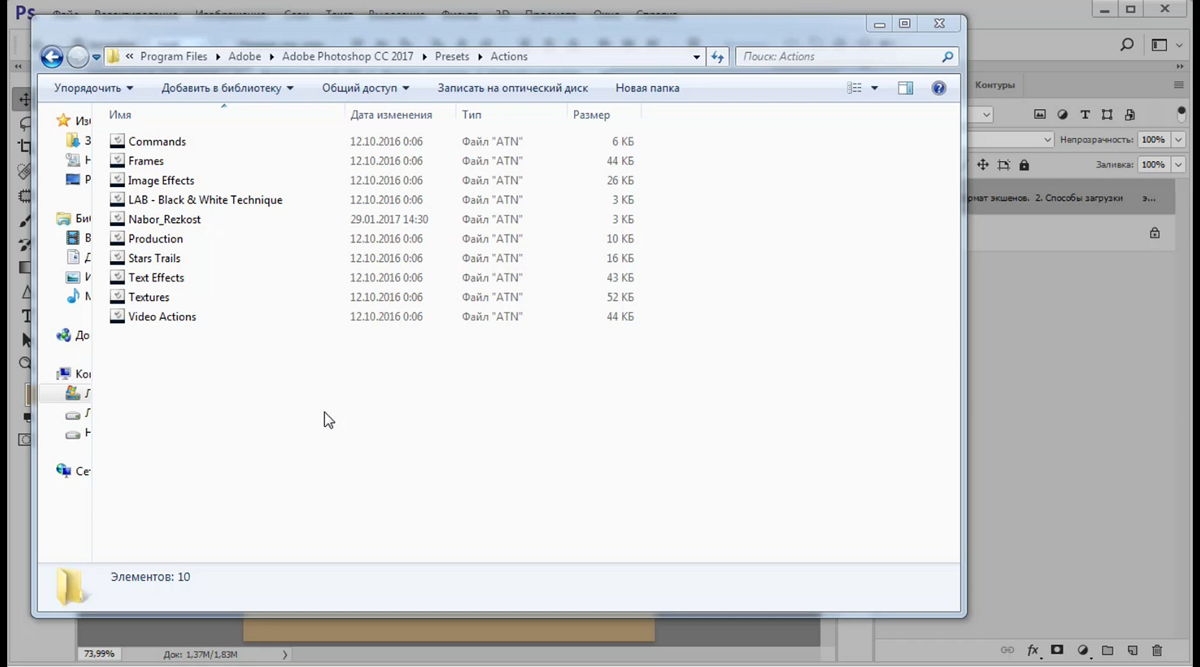Refresh the Actions folder view
Image resolution: width=1200 pixels, height=667 pixels.
pos(716,57)
